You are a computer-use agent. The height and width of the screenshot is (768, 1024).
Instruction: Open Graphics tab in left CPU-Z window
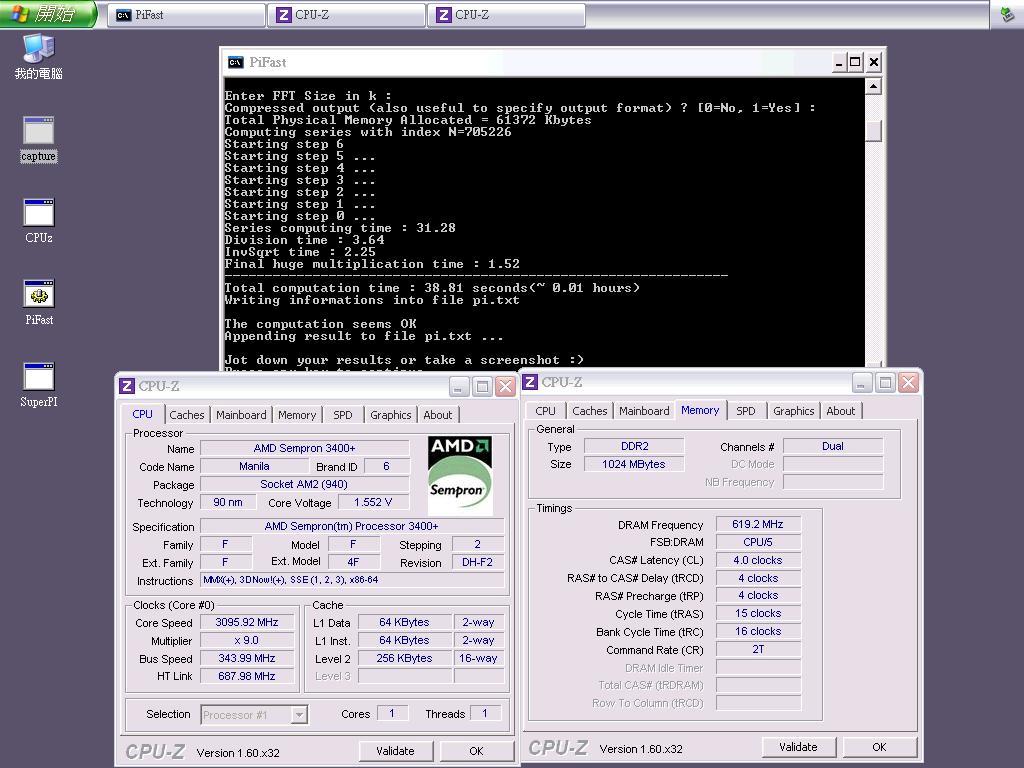pos(391,415)
